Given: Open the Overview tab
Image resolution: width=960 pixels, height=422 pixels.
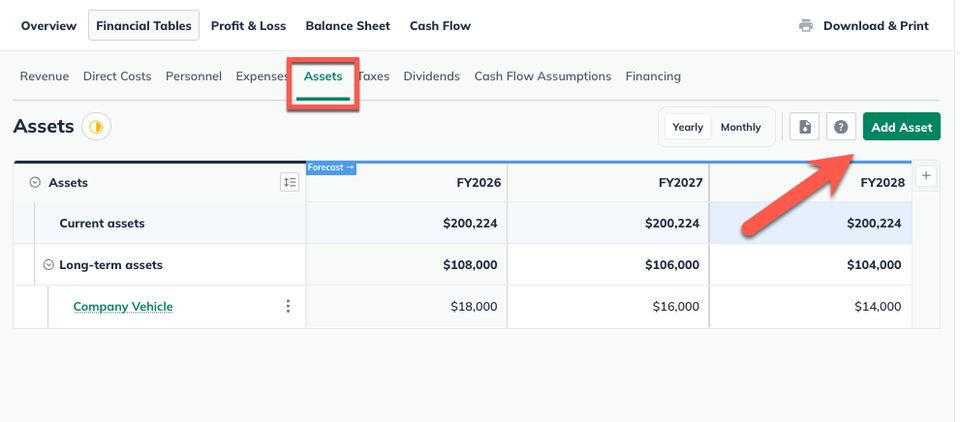Looking at the screenshot, I should tap(48, 26).
